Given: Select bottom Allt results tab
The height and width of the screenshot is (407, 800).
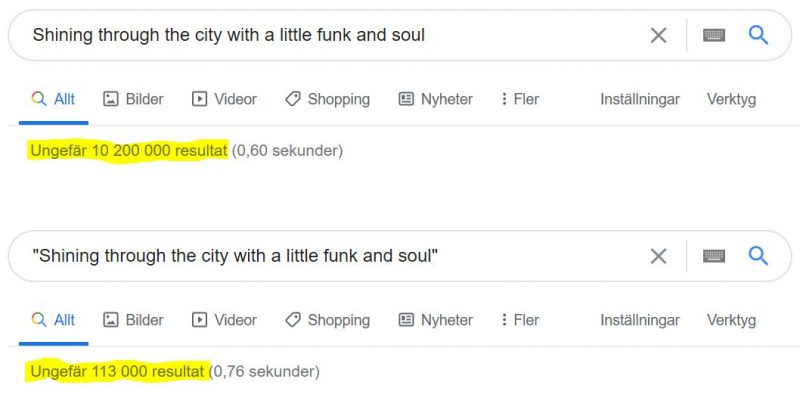Looking at the screenshot, I should 53,320.
